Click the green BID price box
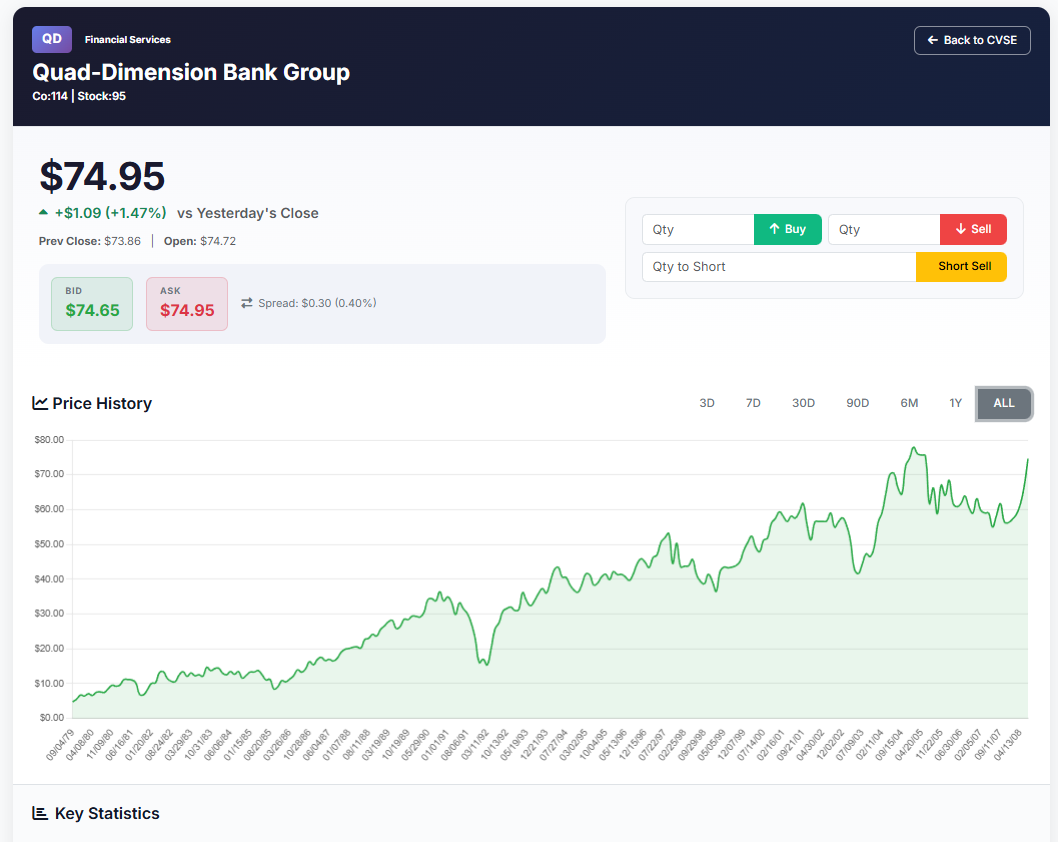This screenshot has height=842, width=1058. [x=92, y=303]
